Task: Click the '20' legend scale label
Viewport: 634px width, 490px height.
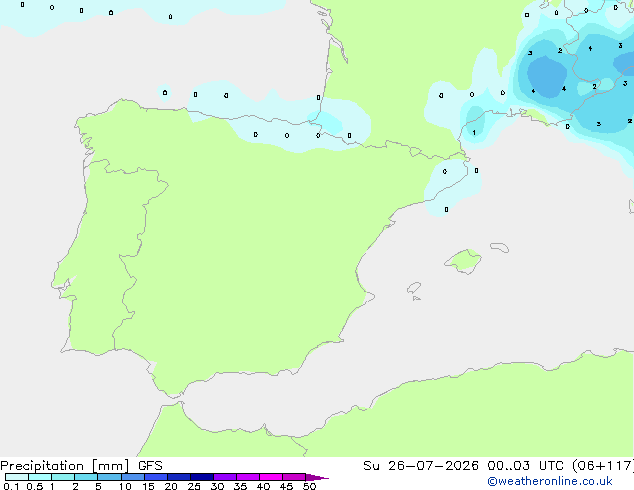Action: (x=171, y=486)
